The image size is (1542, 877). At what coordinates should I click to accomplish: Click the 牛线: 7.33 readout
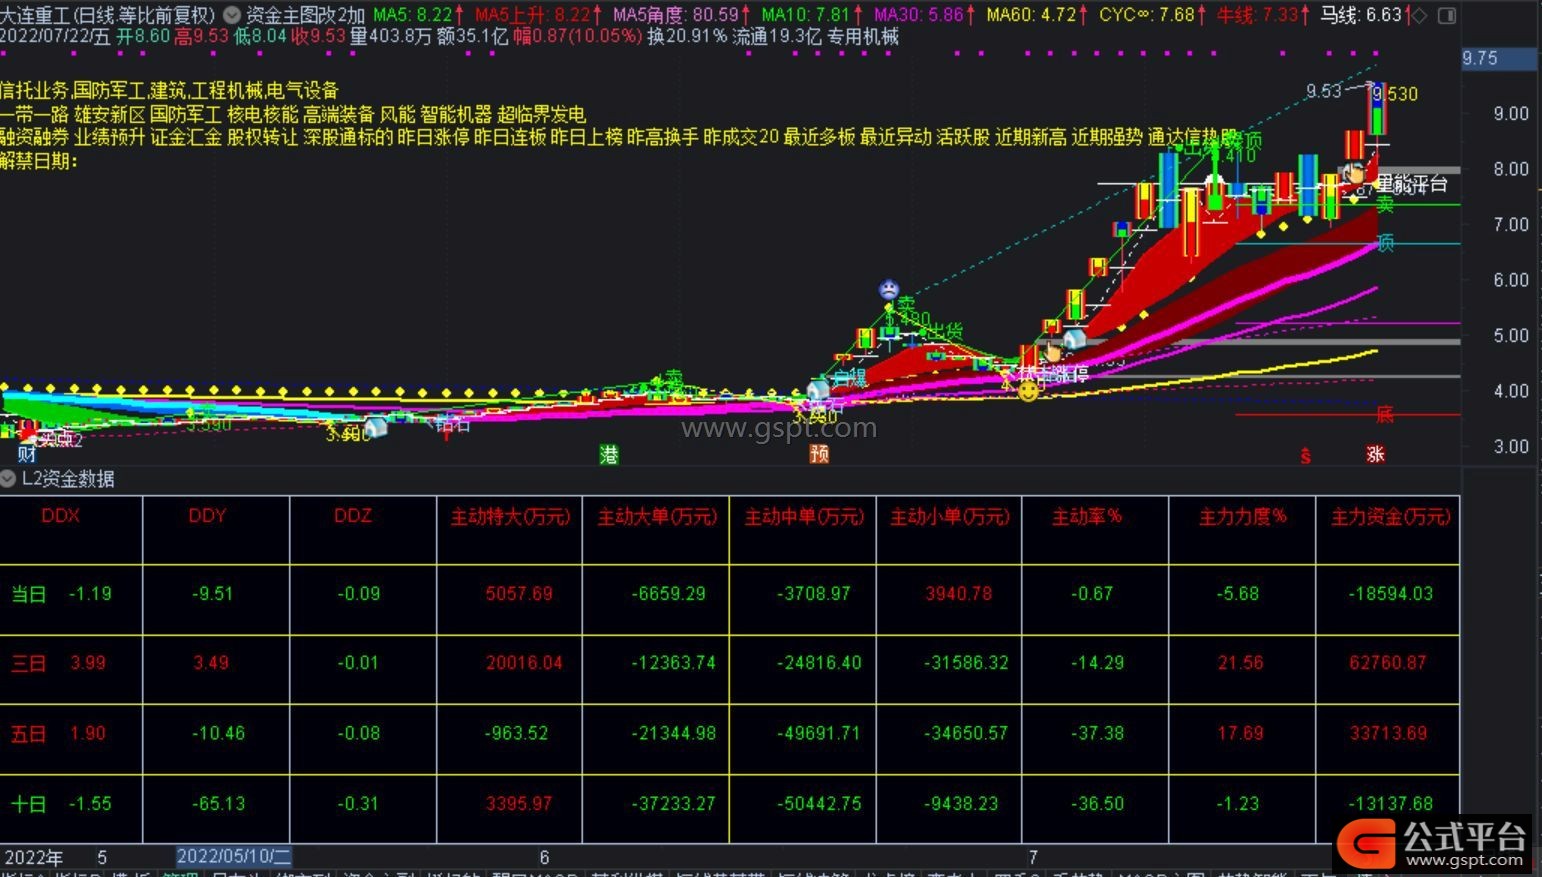(x=1263, y=15)
